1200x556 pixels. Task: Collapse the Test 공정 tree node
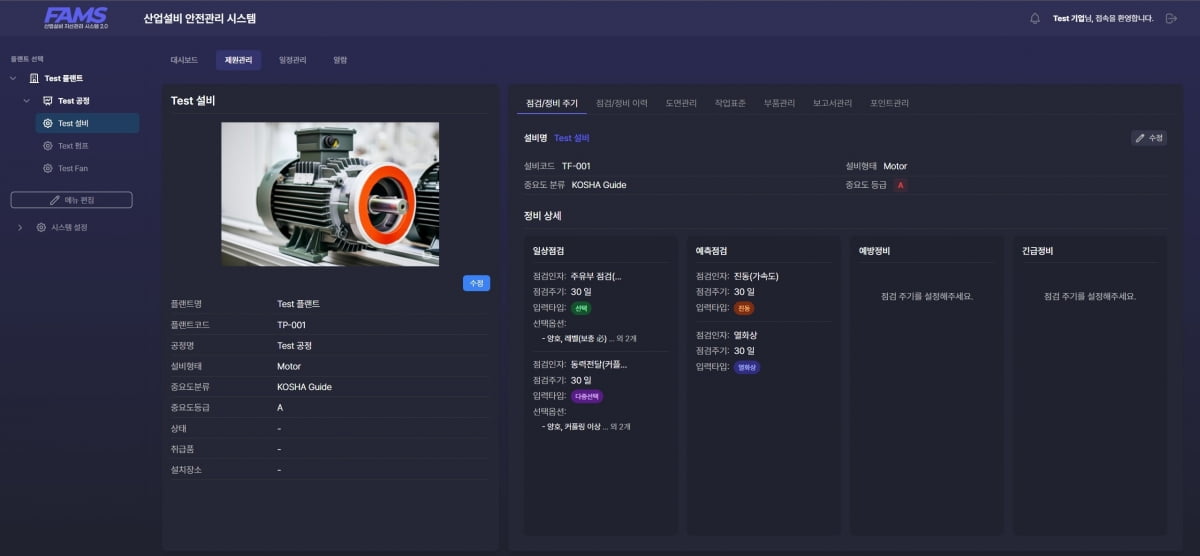click(27, 101)
